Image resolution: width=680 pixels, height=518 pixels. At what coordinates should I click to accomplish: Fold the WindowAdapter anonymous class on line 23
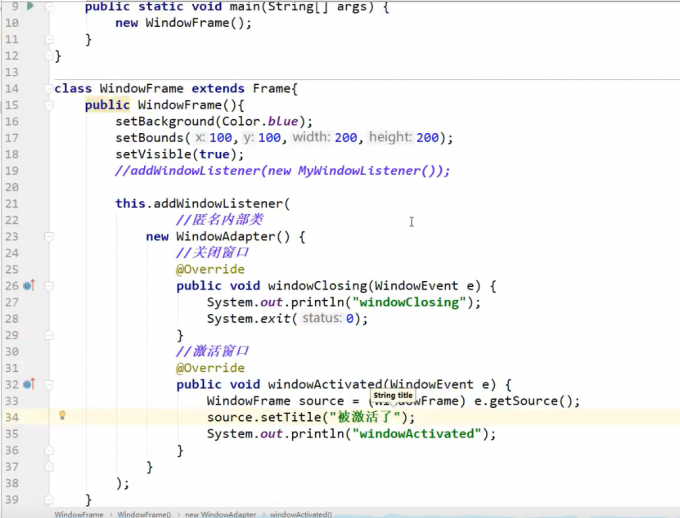[x=47, y=237]
